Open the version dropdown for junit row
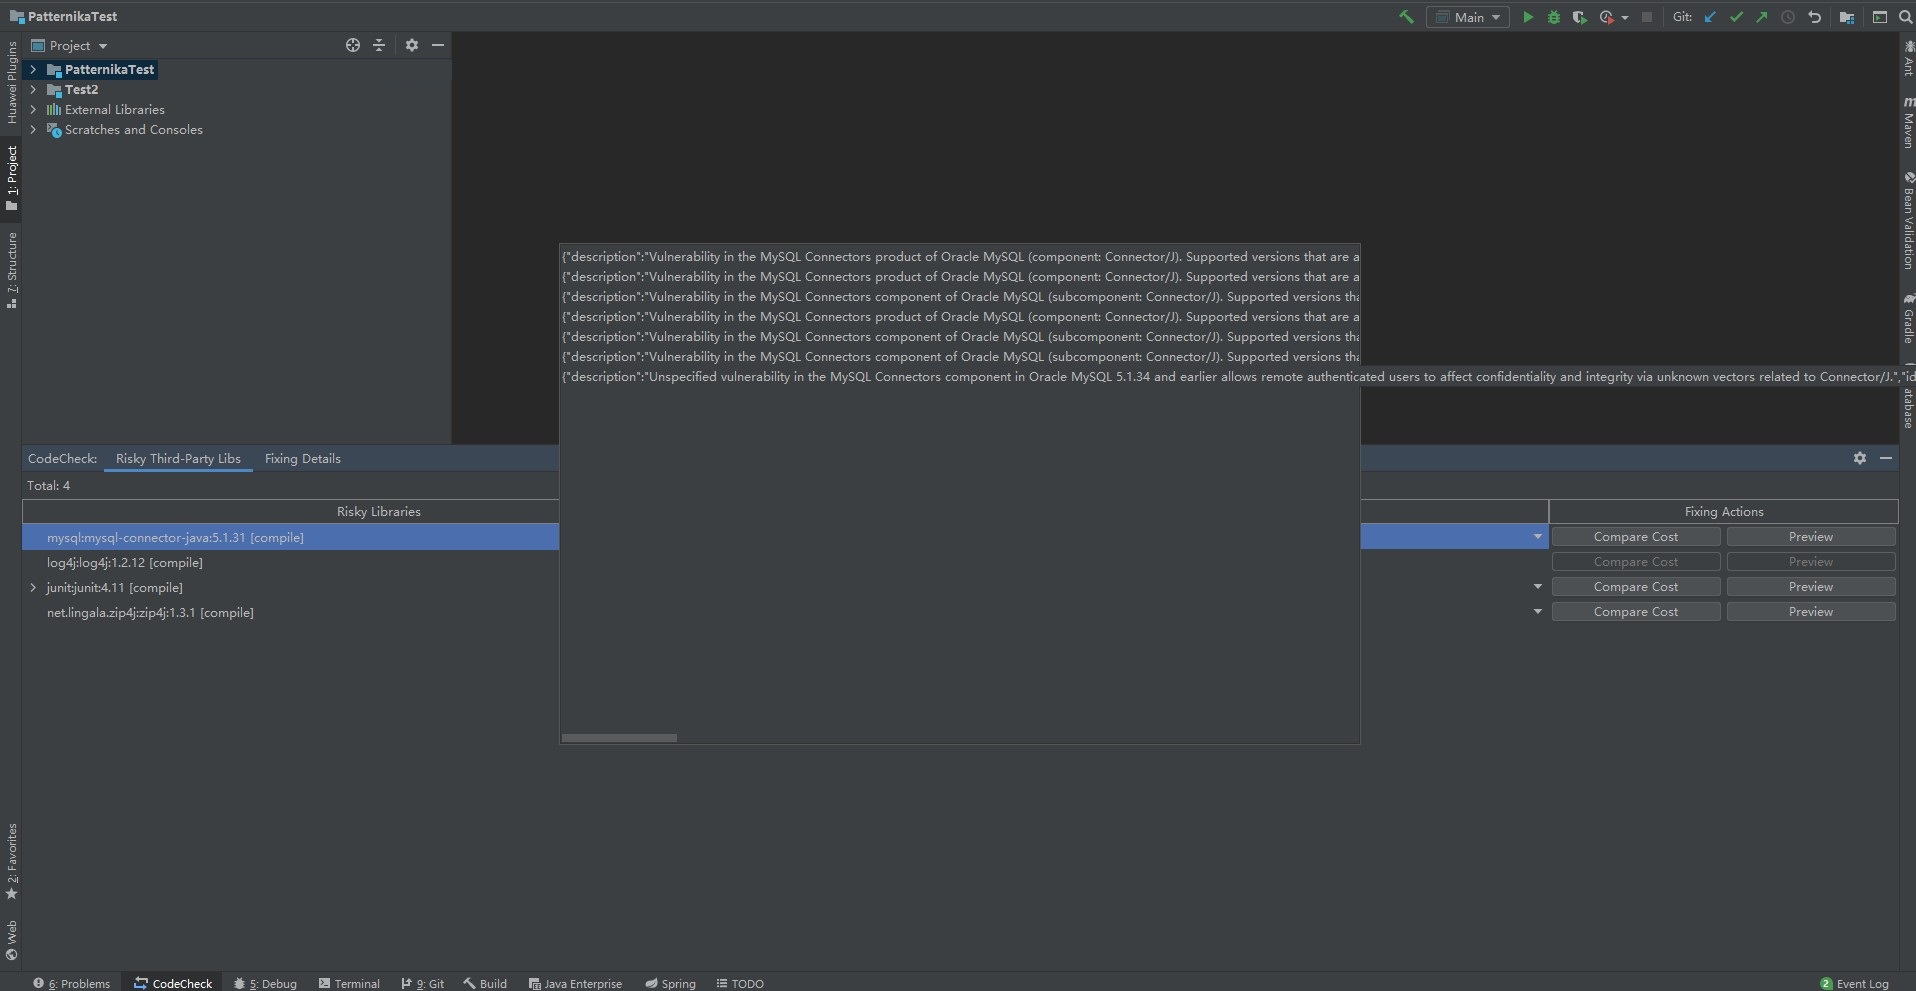 tap(1537, 587)
